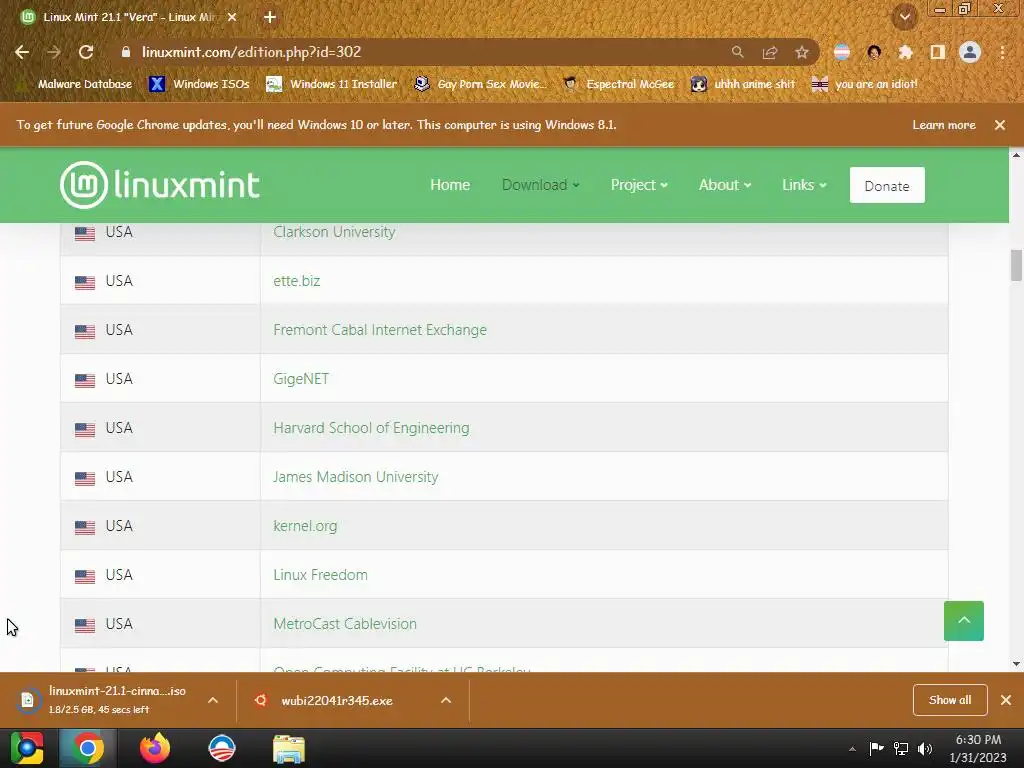Image resolution: width=1024 pixels, height=768 pixels.
Task: Click the Linux Mint logo
Action: pos(159,185)
